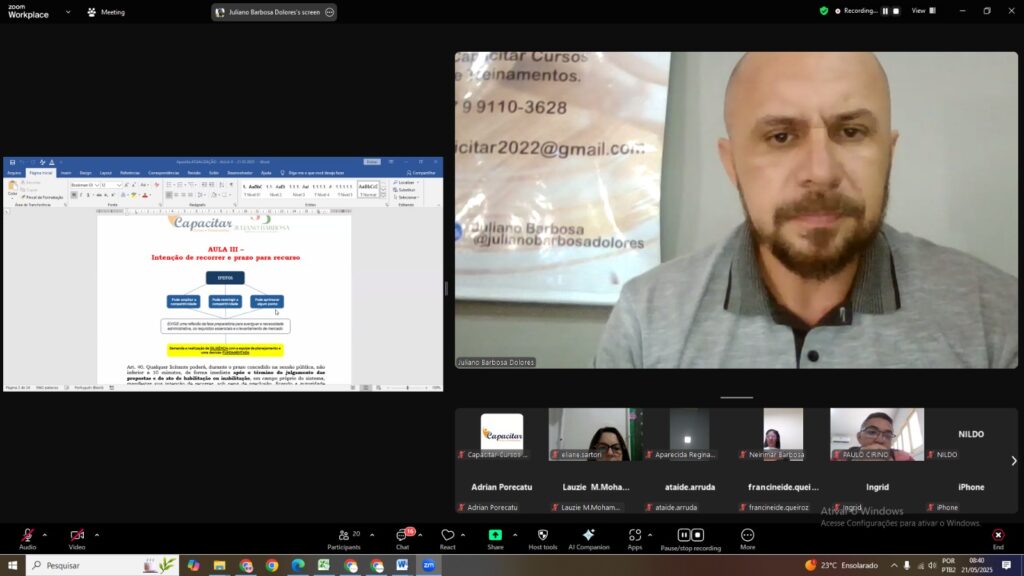Open the Chat panel

403,538
